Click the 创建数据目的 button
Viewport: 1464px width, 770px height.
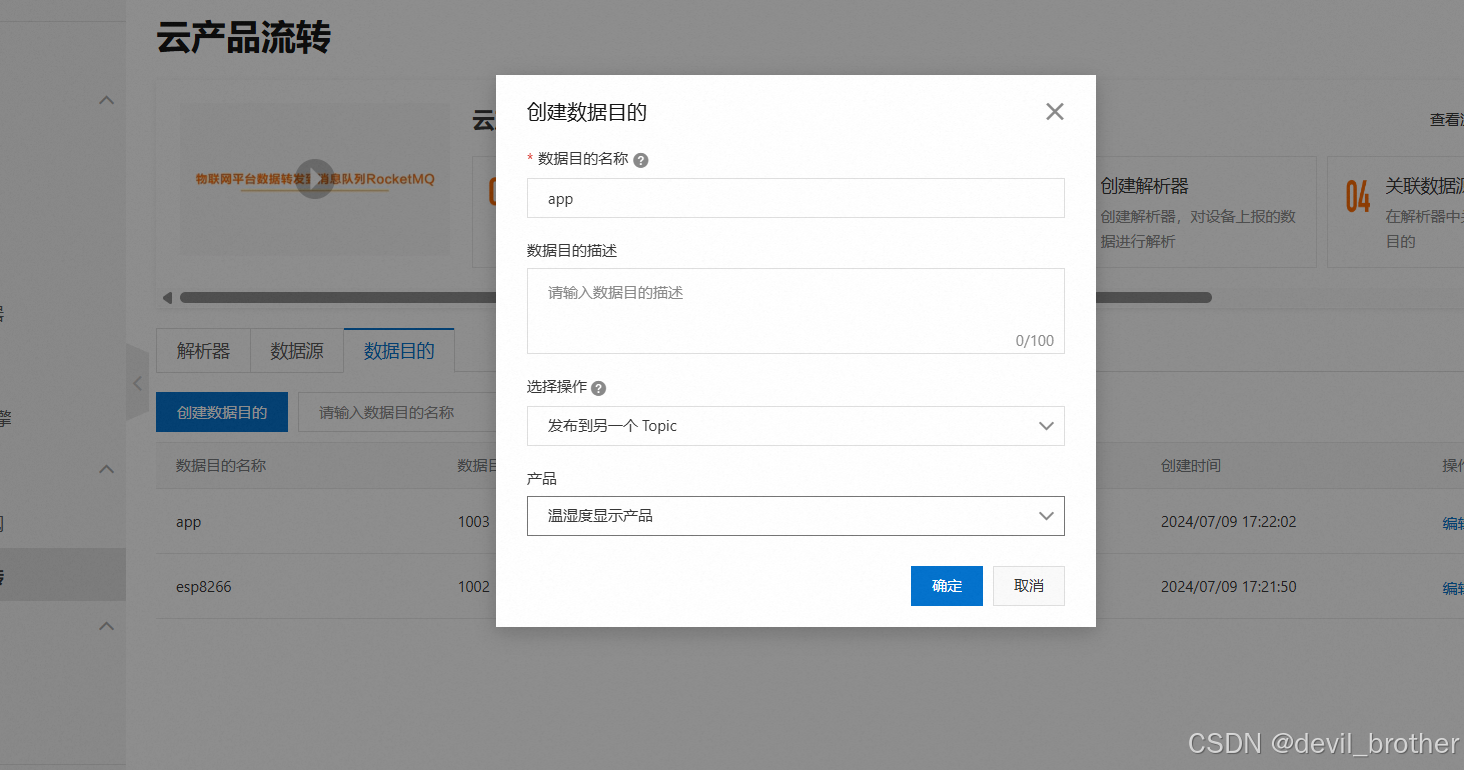click(221, 411)
